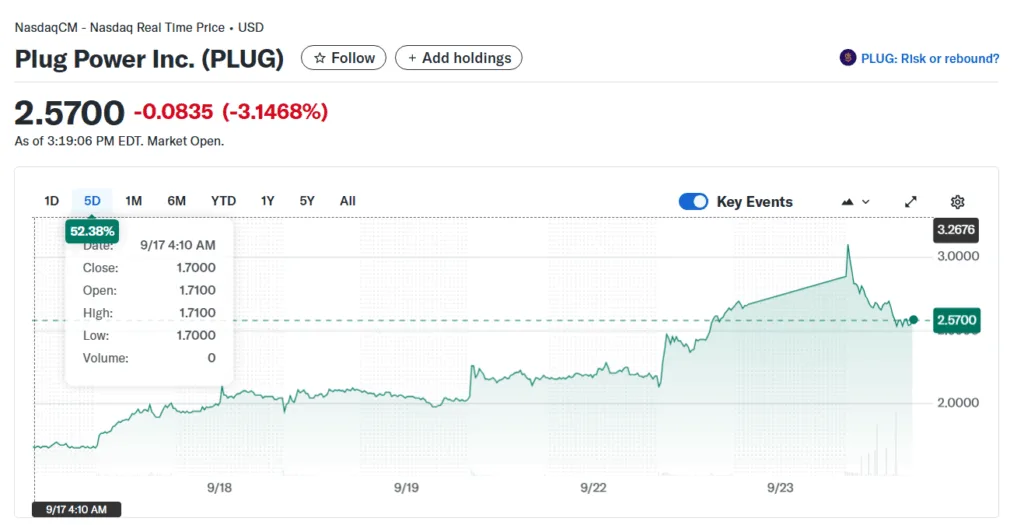Click the green dot at the chart line's end
The image size is (1024, 525).
pyautogui.click(x=913, y=320)
